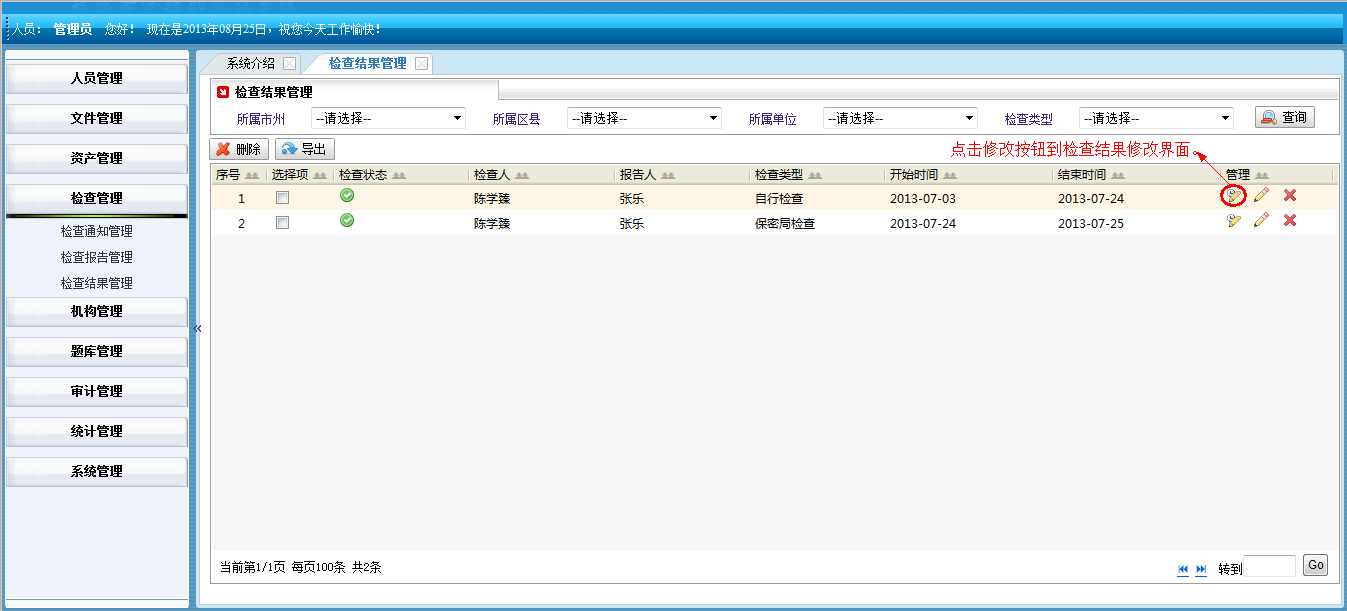Open result modification for row 1 clock-pencil icon
This screenshot has width=1347, height=611.
click(x=1235, y=196)
